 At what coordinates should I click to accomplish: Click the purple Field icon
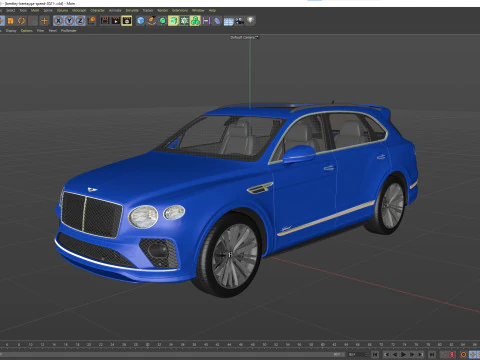(206, 21)
